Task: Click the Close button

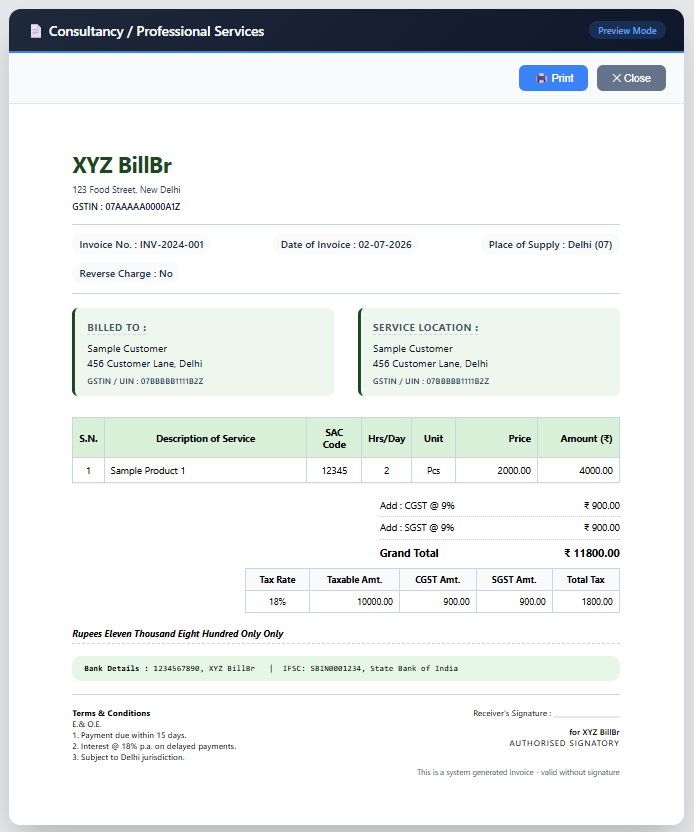Action: click(631, 78)
